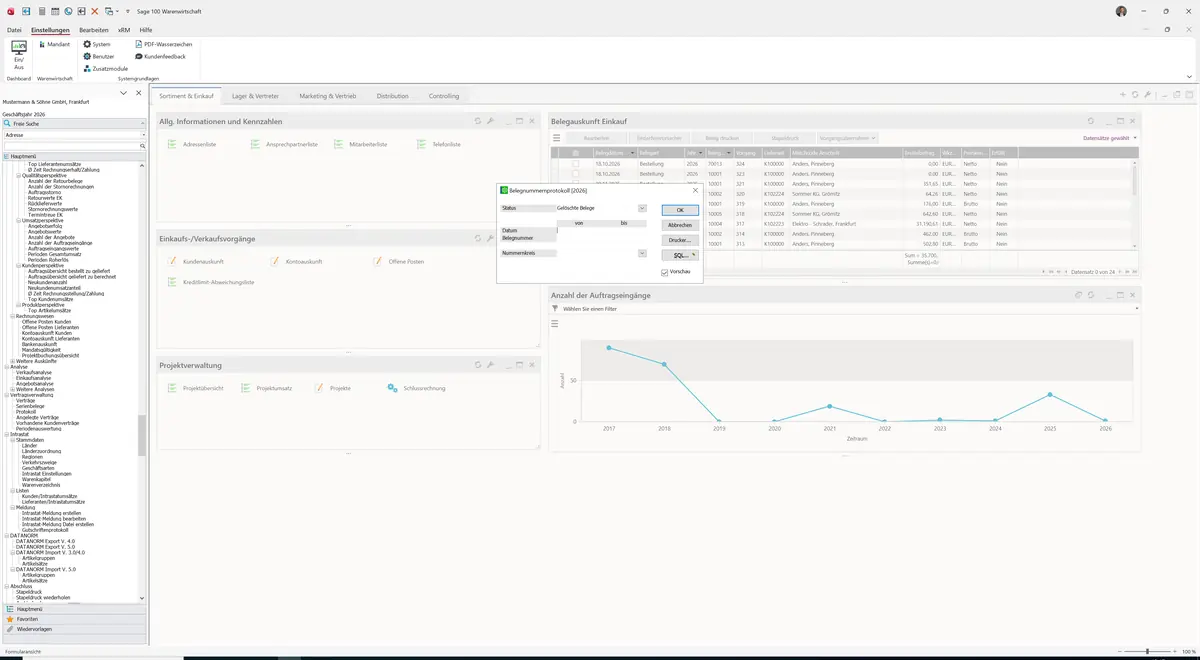Open the Datensätze gewählt dropdown
This screenshot has width=1200, height=660.
point(1110,138)
